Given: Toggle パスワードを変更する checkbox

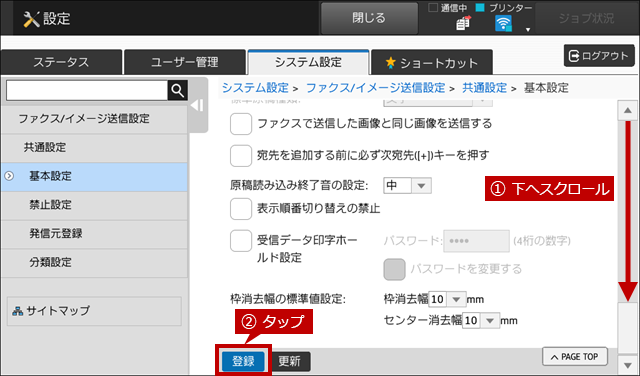Looking at the screenshot, I should pos(394,269).
